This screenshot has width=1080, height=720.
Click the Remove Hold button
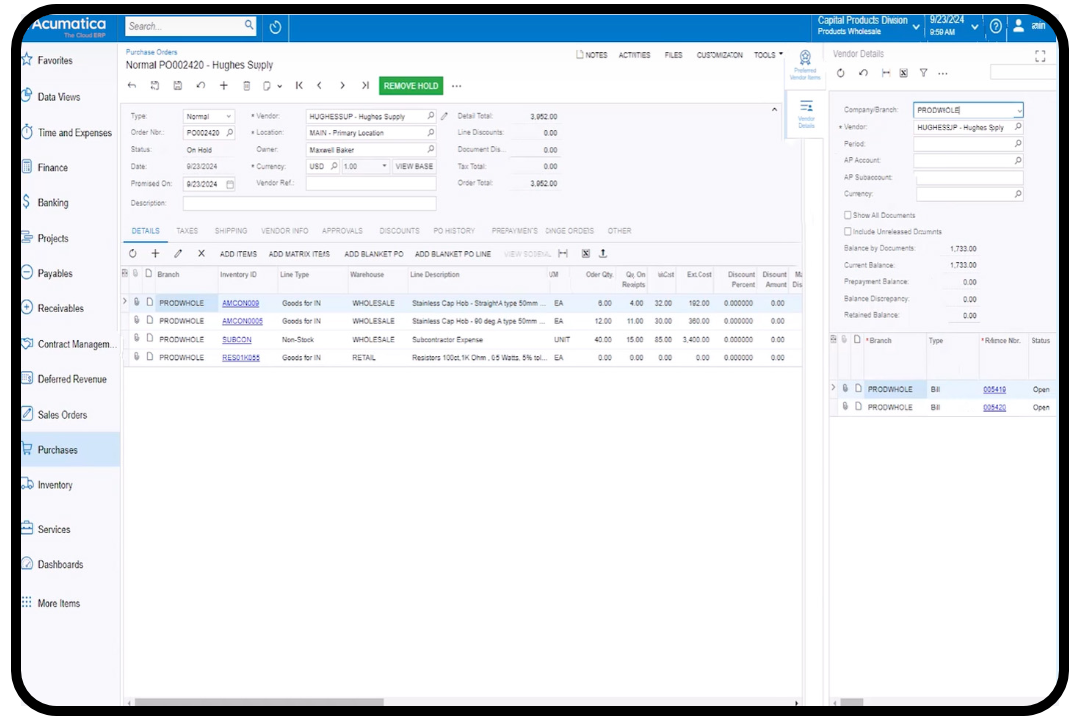[411, 86]
